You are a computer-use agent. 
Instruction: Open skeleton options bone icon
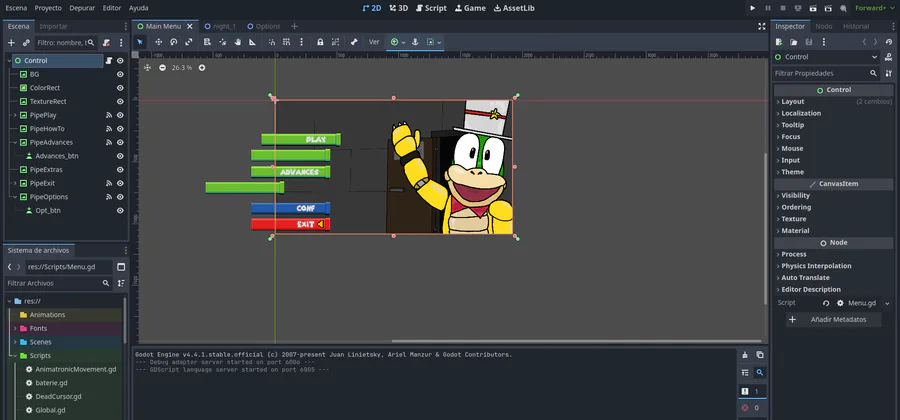pyautogui.click(x=354, y=42)
